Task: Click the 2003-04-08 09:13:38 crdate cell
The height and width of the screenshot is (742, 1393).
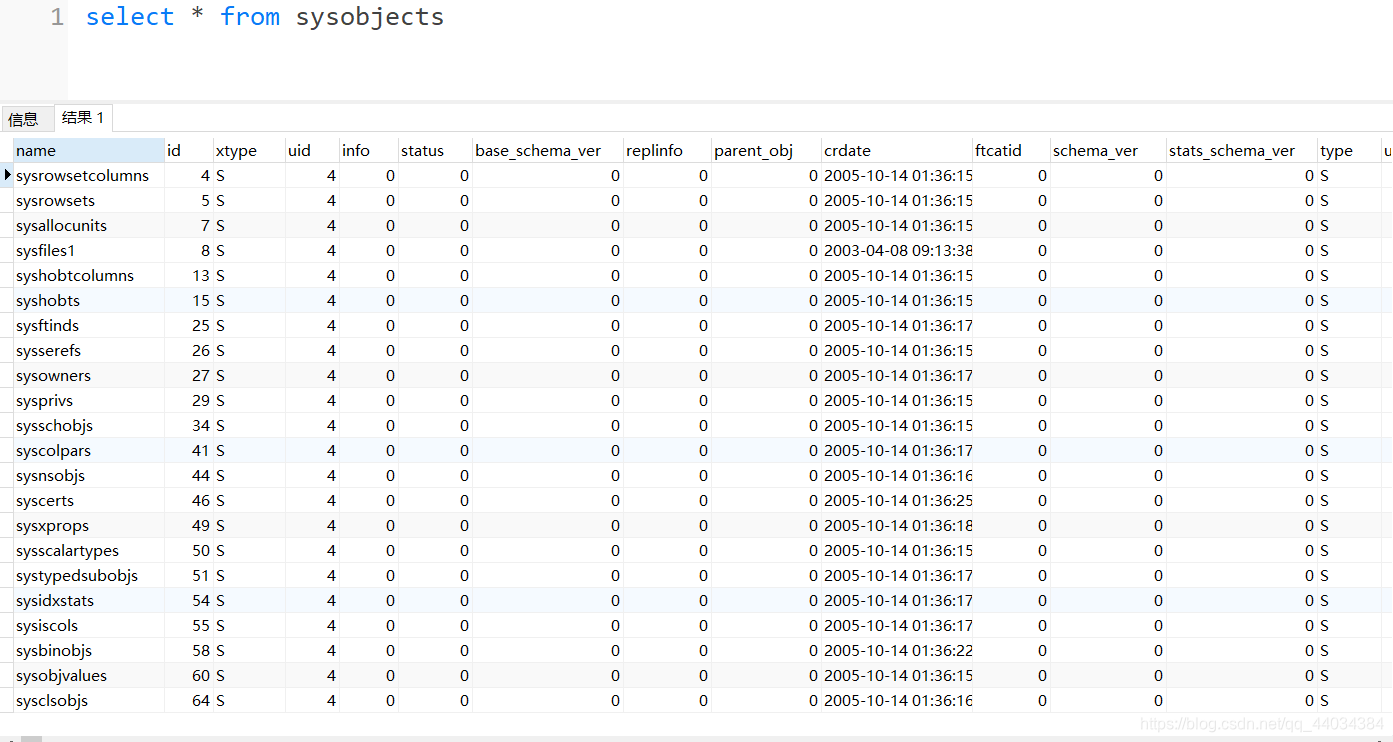Action: 897,250
